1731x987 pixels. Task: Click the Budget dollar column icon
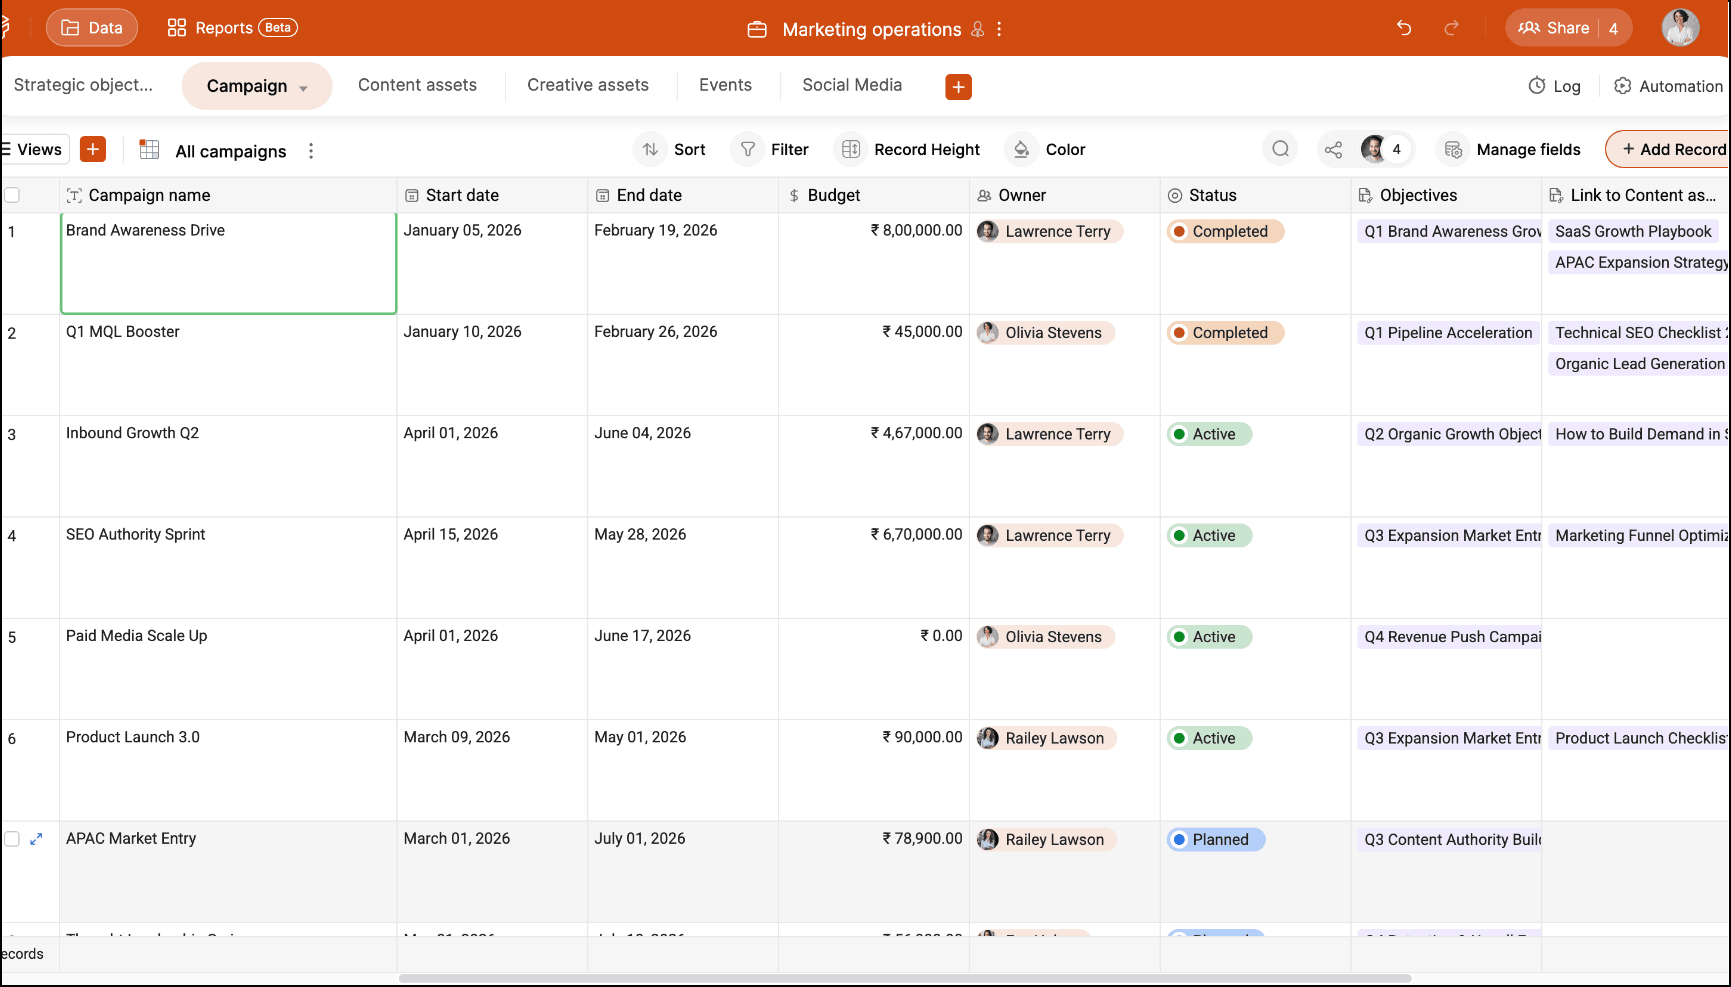pos(794,196)
